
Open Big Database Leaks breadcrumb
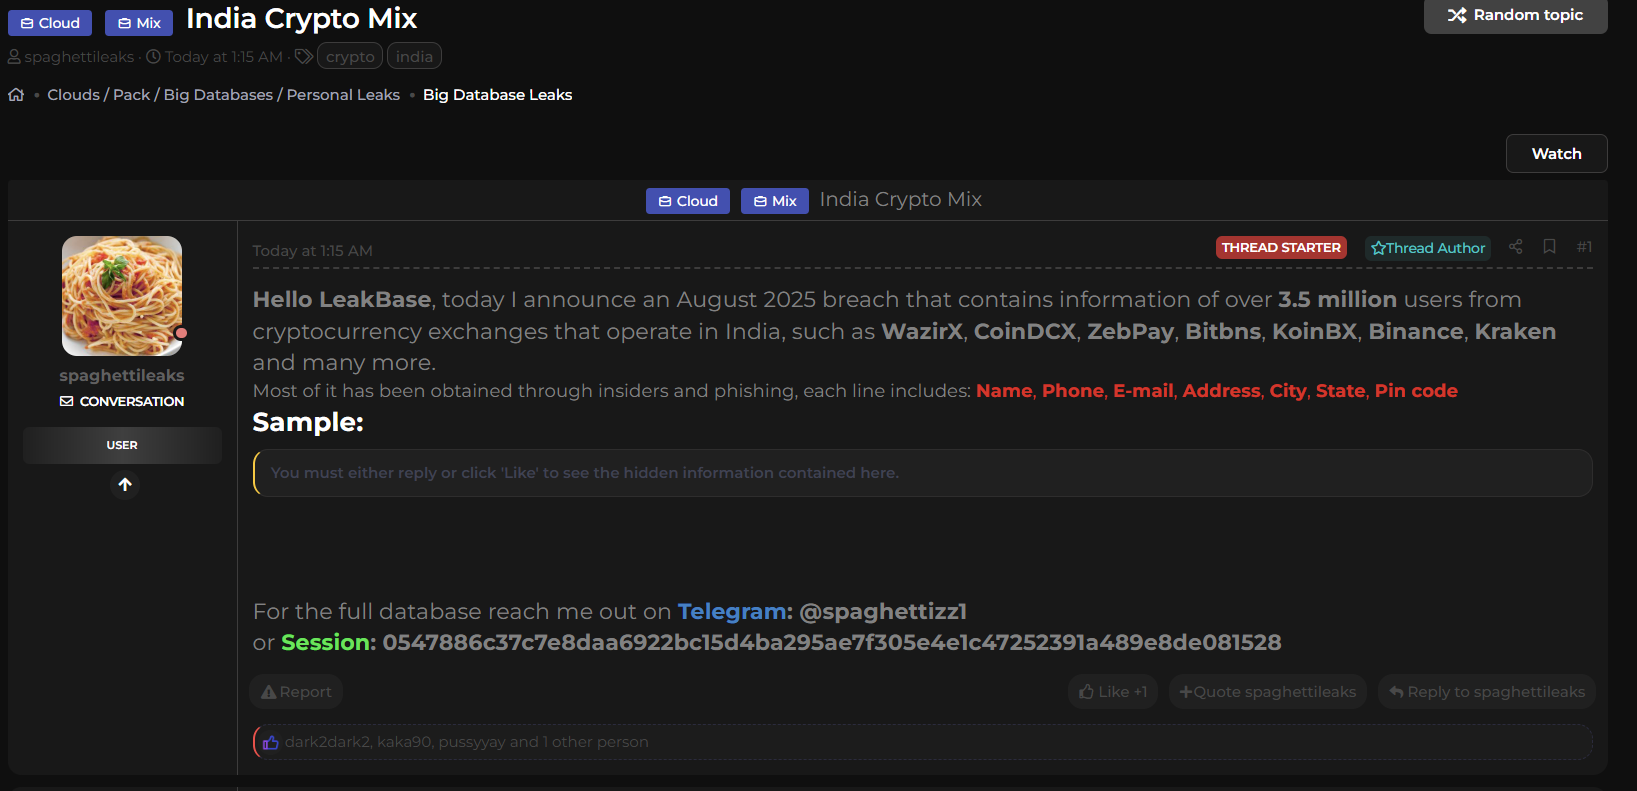pyautogui.click(x=497, y=95)
